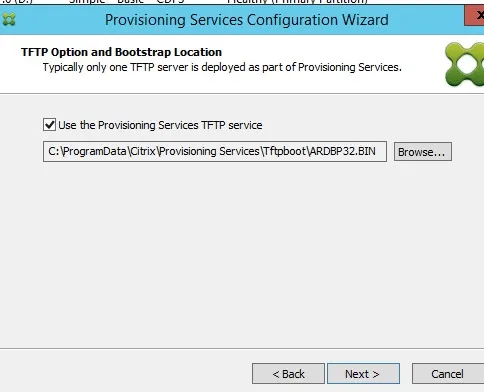Click ARDBP32.BIN at end of path text
This screenshot has height=392, width=484.
click(x=342, y=151)
